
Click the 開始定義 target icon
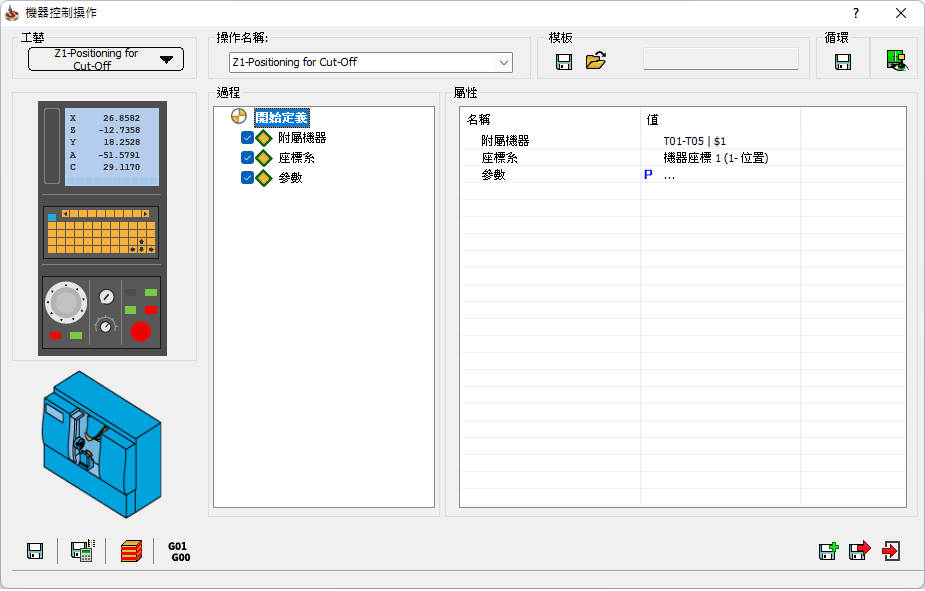pyautogui.click(x=239, y=116)
